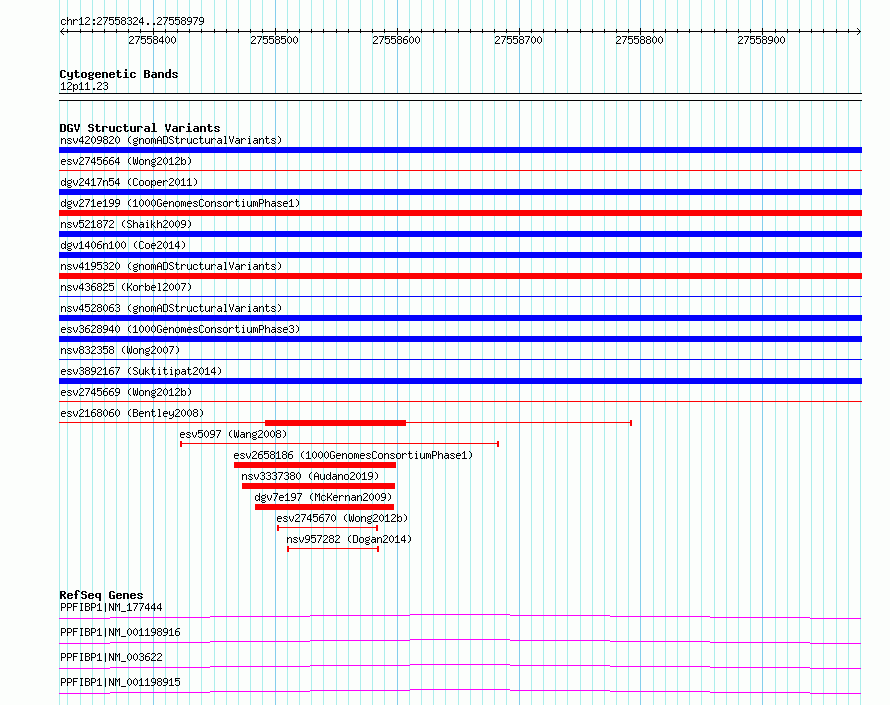Image resolution: width=890 pixels, height=705 pixels.
Task: Click the red line under nsv957282
Action: 333,549
